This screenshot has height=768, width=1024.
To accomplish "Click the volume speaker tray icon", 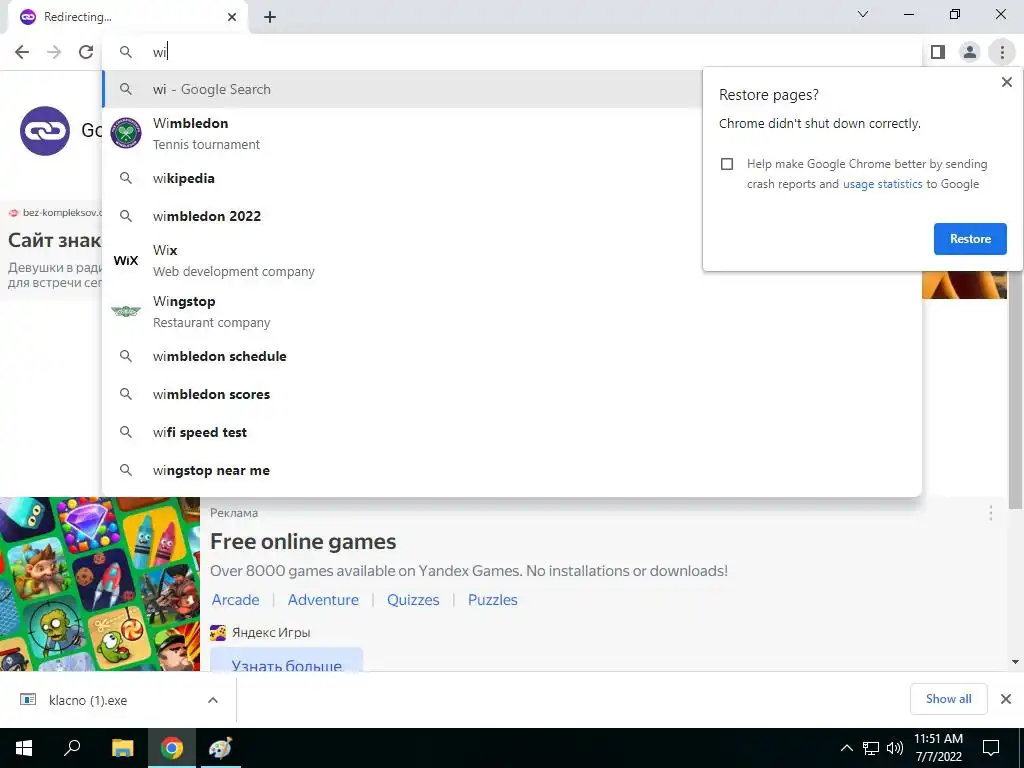I will [895, 748].
